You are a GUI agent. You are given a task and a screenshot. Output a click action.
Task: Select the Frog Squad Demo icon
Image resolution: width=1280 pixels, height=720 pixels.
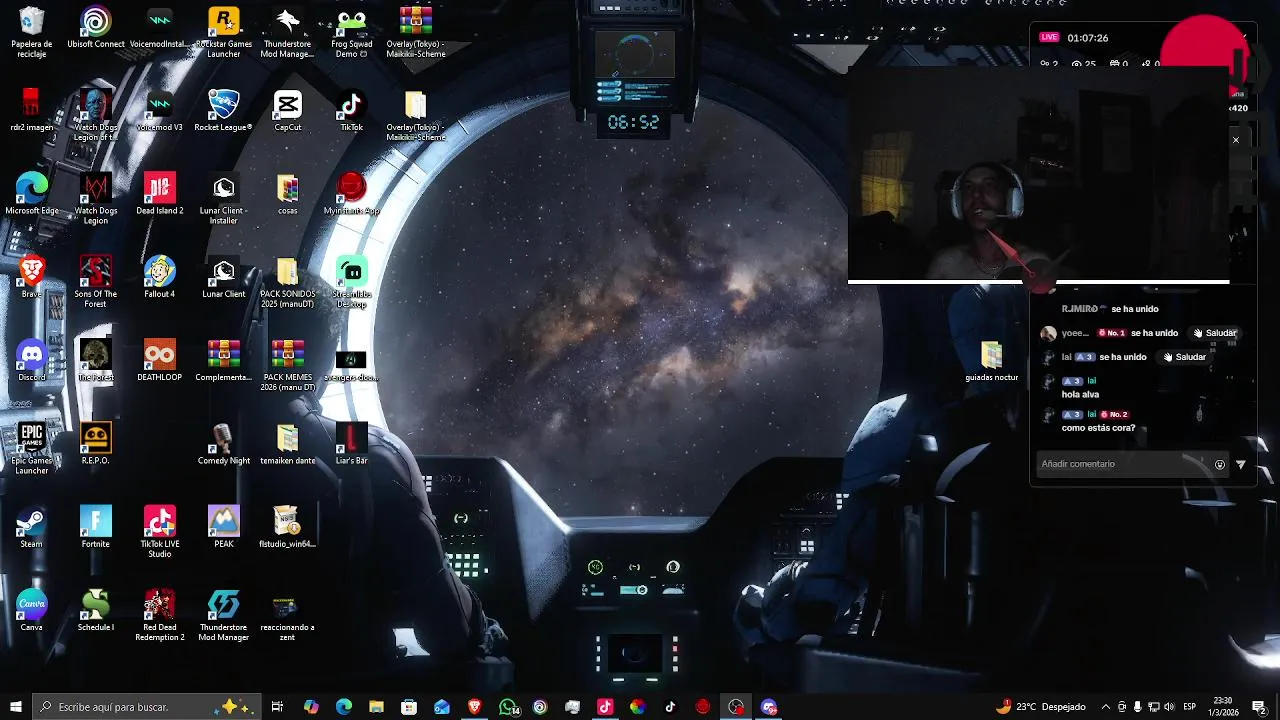[352, 32]
